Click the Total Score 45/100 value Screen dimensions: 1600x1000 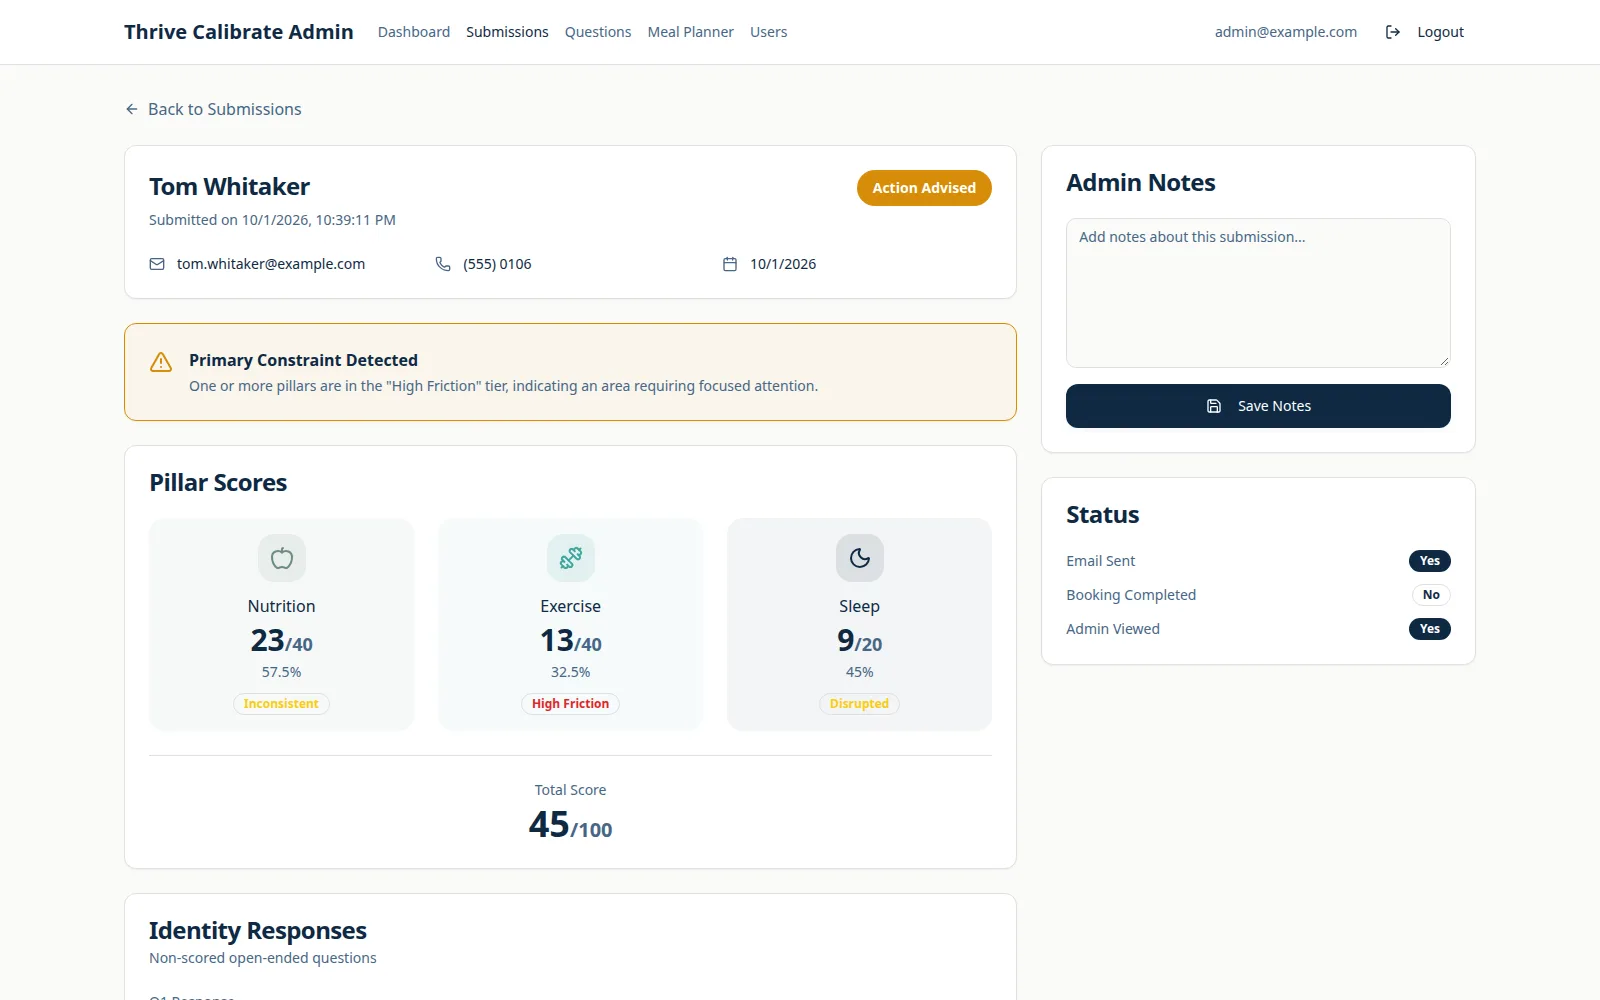pos(570,825)
